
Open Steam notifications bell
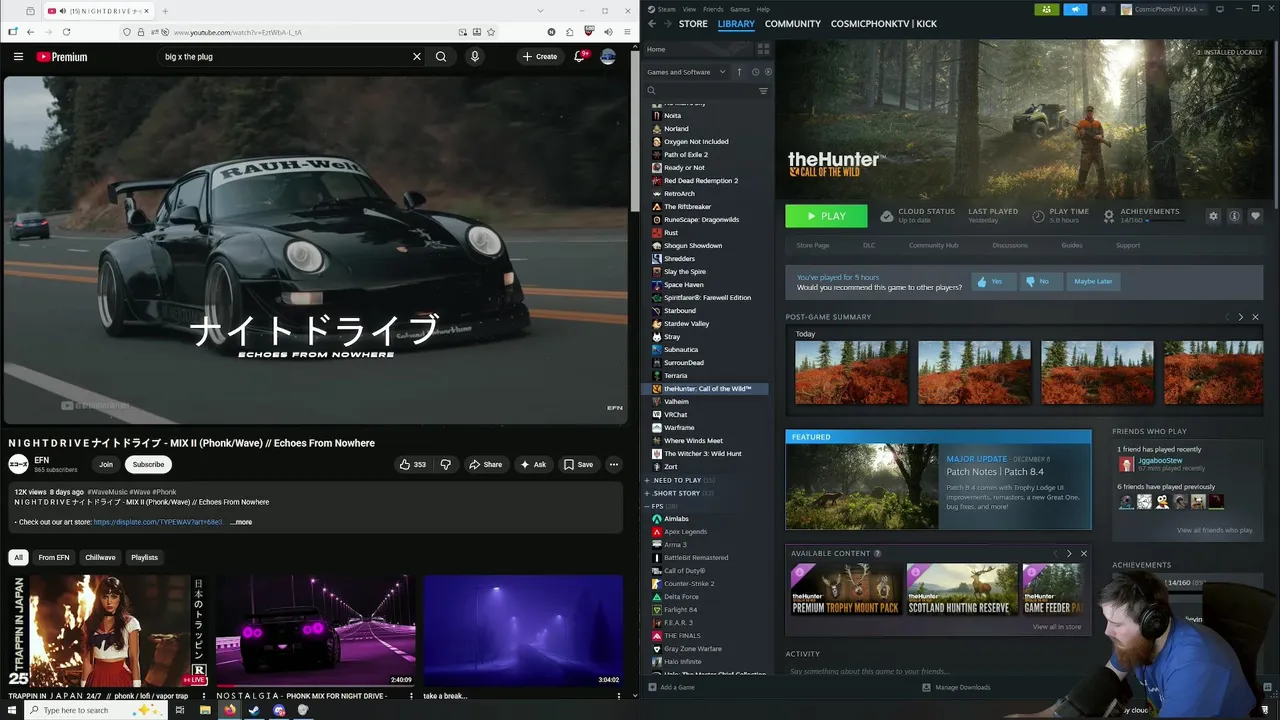tap(1103, 9)
